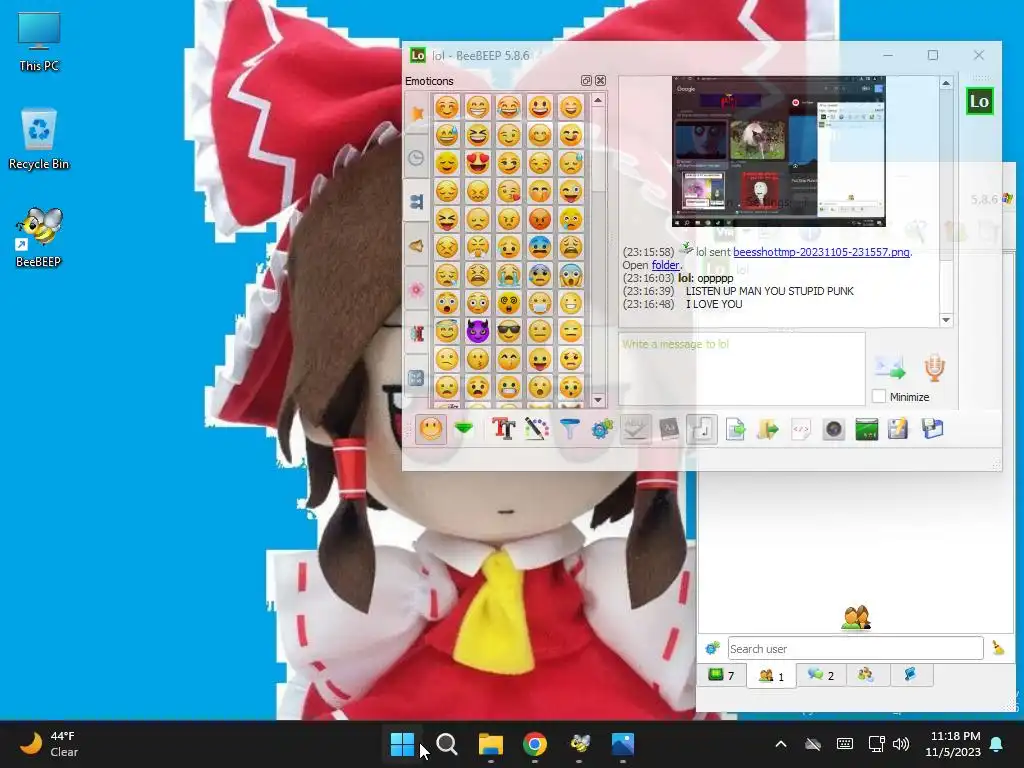Expand hidden system tray icons chevron
The width and height of the screenshot is (1024, 768).
[x=780, y=744]
